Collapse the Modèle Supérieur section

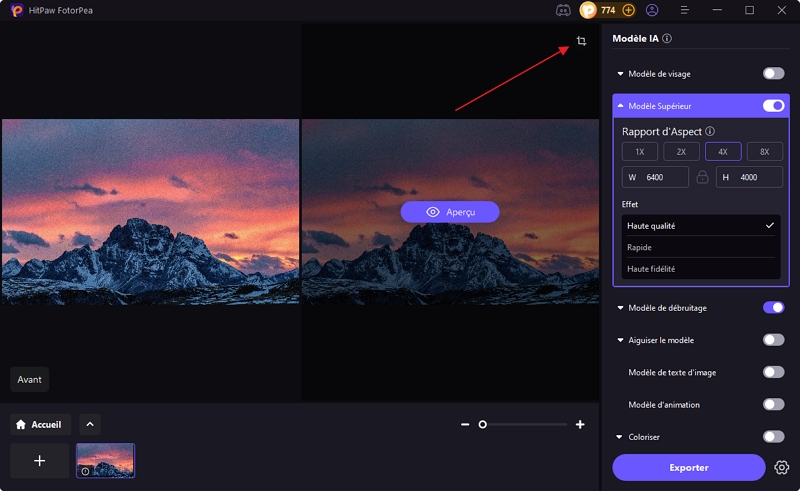click(621, 106)
